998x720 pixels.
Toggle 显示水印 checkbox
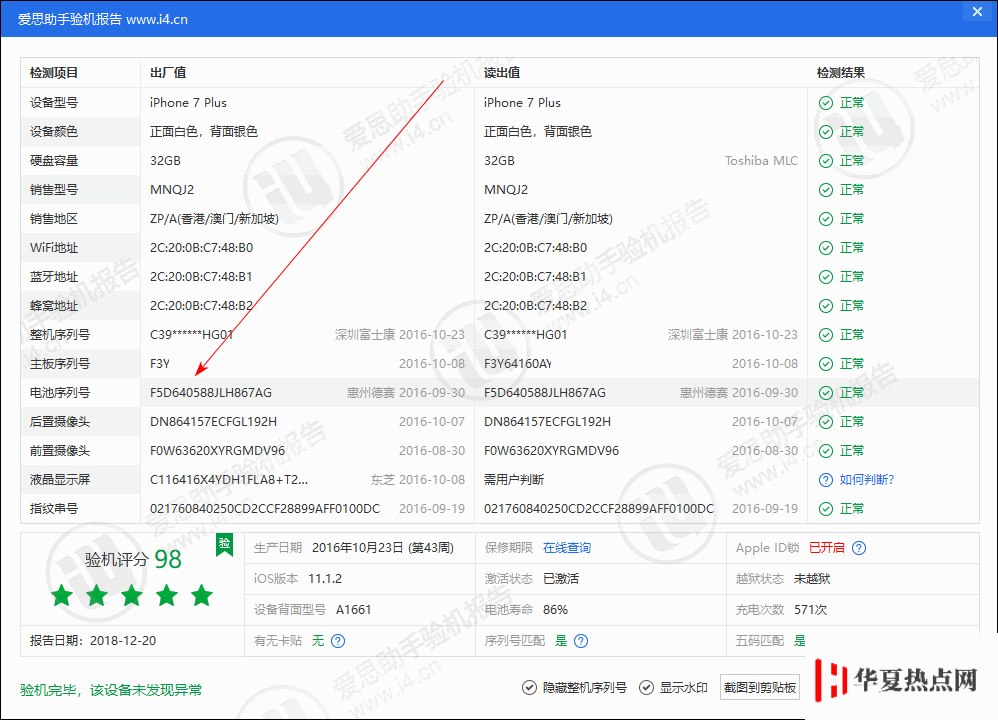(646, 688)
